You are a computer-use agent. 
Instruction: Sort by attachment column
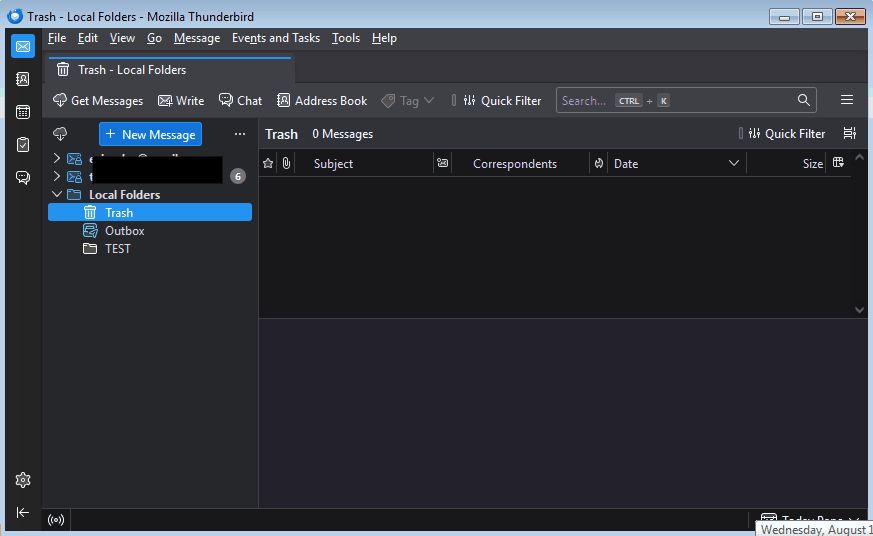point(286,163)
